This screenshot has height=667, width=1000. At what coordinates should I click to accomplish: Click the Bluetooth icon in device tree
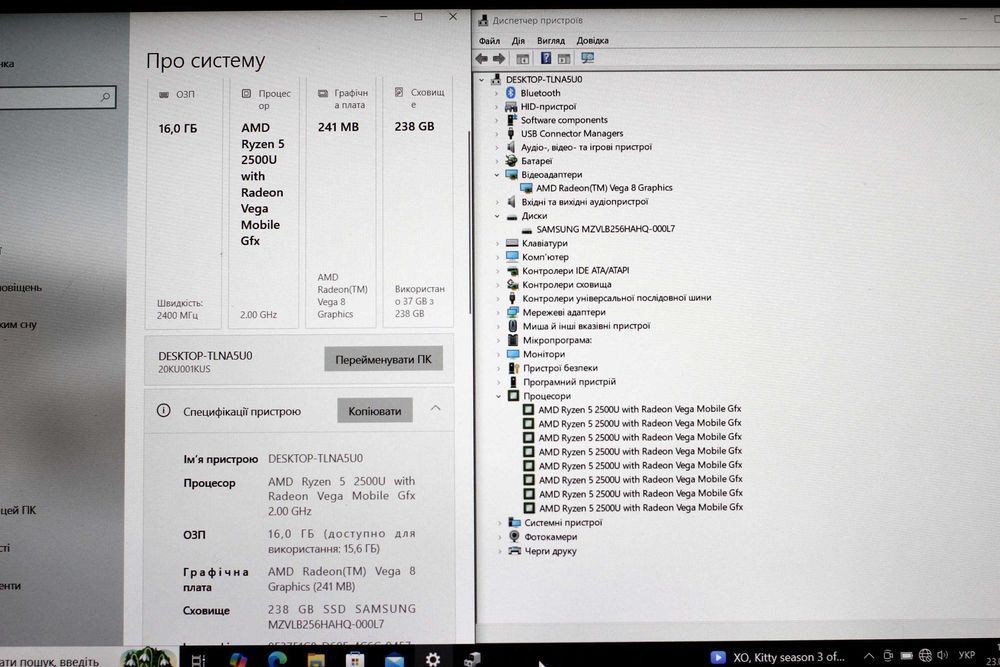510,93
